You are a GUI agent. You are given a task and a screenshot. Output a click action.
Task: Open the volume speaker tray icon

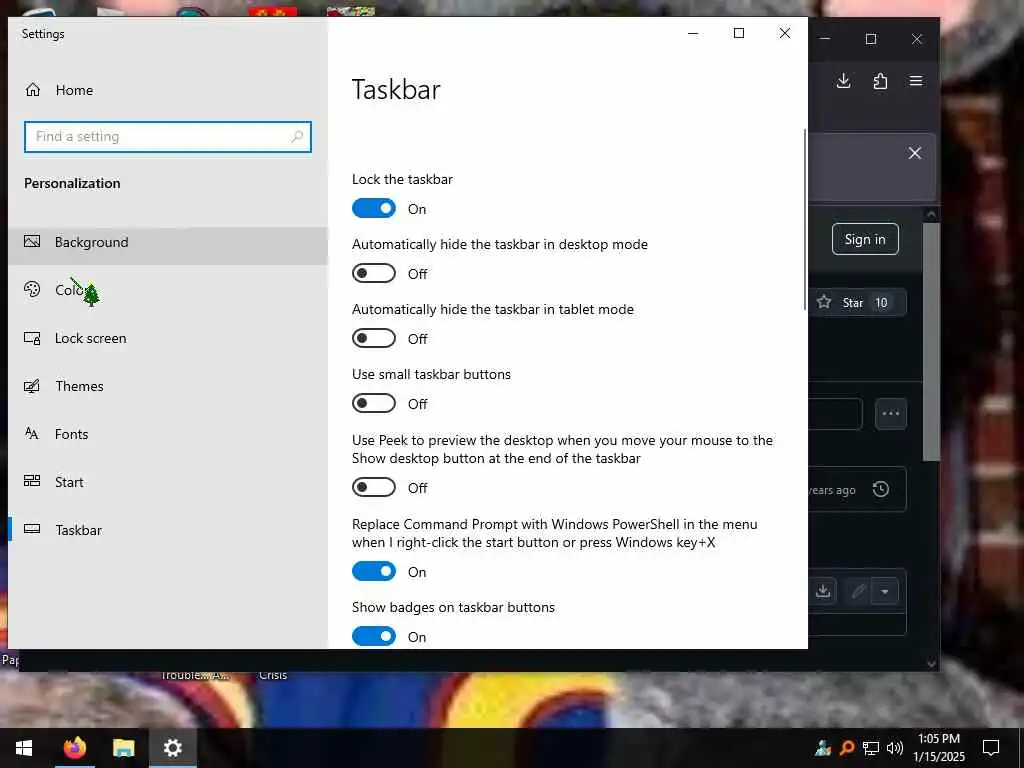[x=895, y=748]
